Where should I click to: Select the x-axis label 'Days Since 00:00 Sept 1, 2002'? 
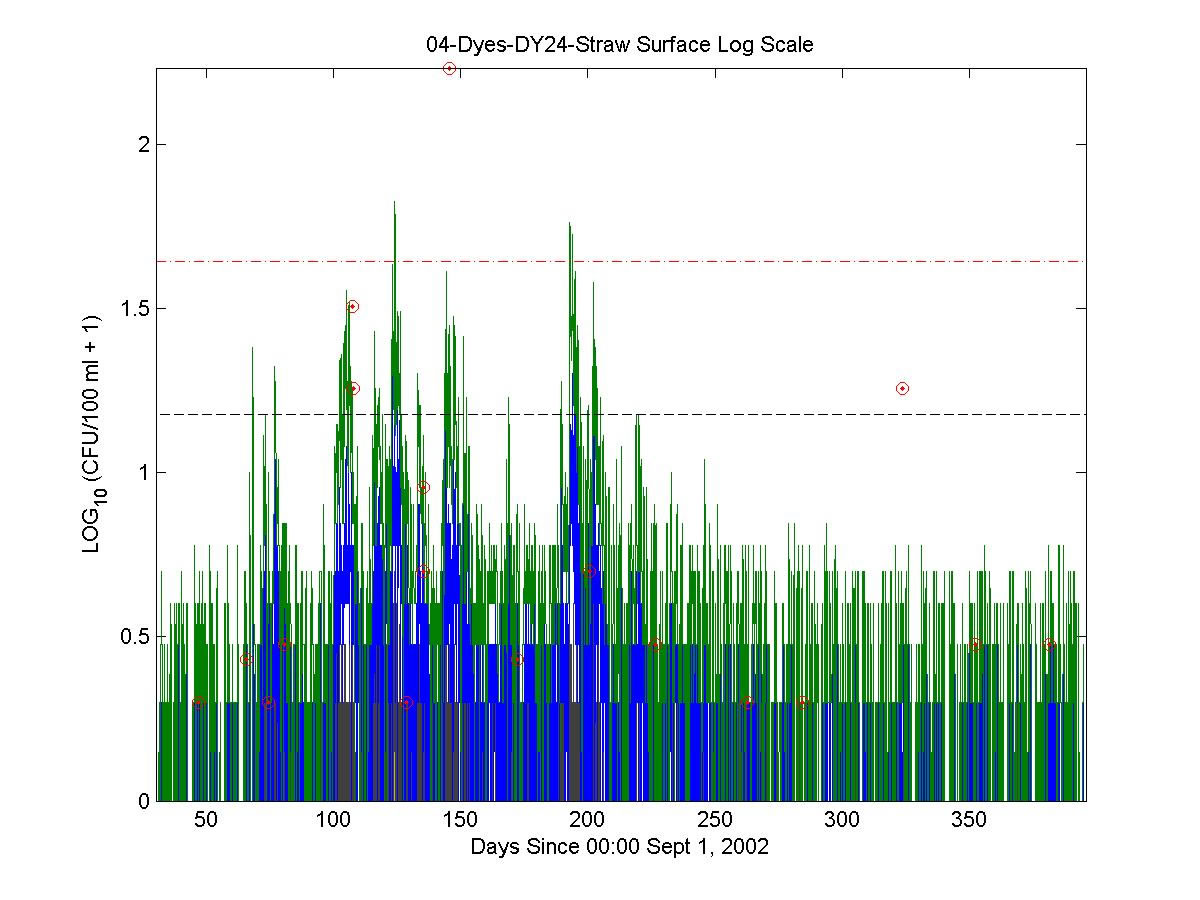pyautogui.click(x=619, y=847)
